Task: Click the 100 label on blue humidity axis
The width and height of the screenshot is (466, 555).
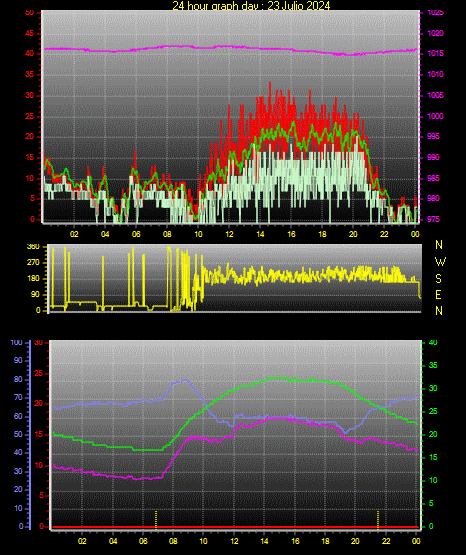Action: coord(16,343)
